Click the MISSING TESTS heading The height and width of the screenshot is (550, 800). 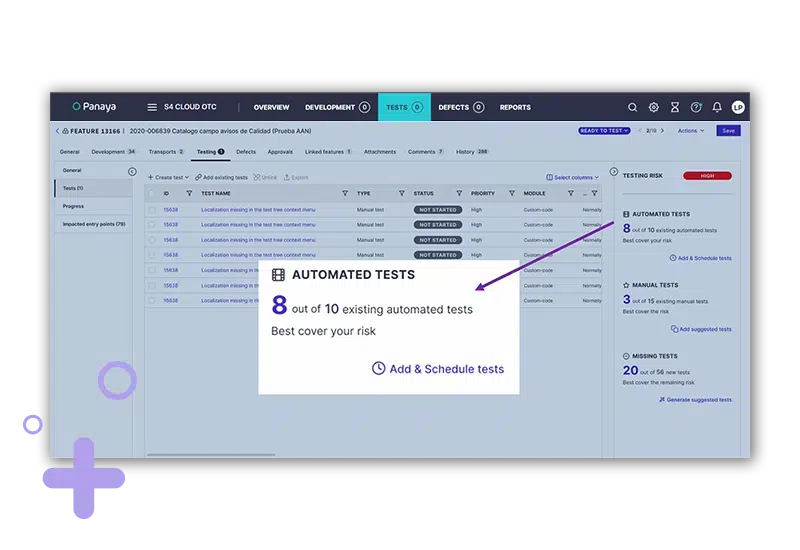655,356
